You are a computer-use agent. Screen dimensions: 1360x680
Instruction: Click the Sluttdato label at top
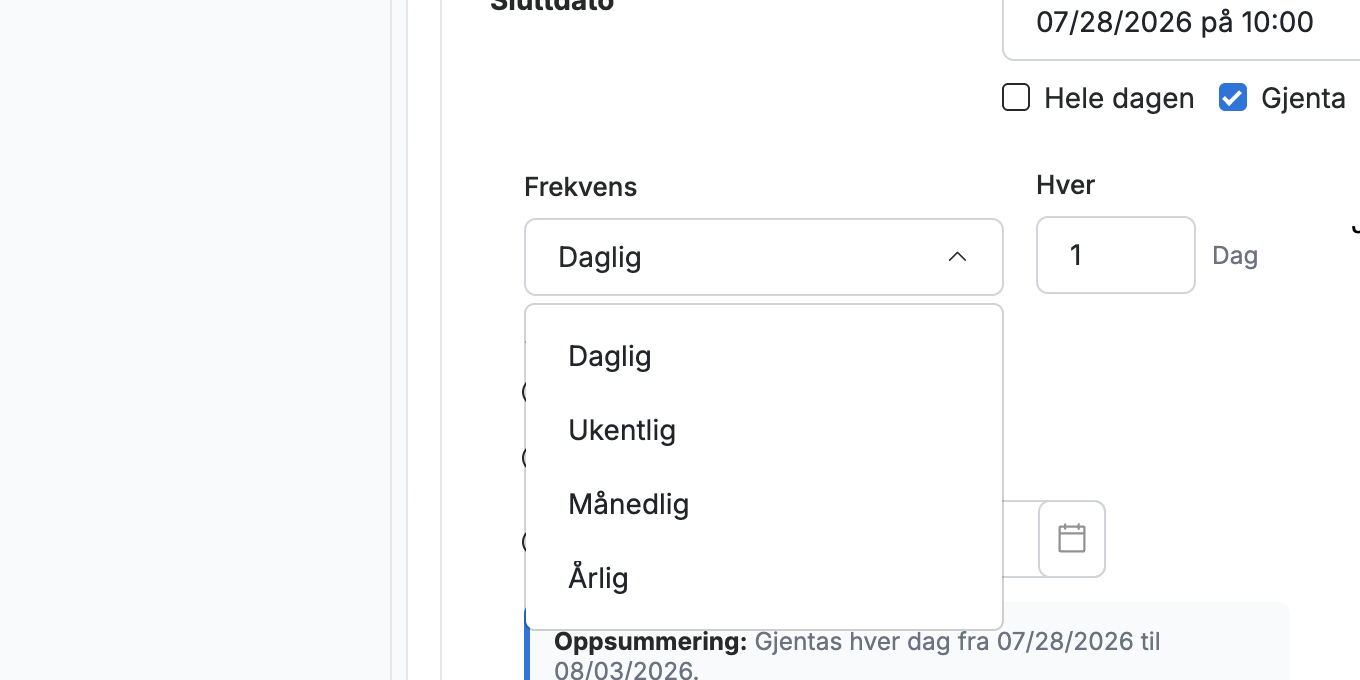552,5
